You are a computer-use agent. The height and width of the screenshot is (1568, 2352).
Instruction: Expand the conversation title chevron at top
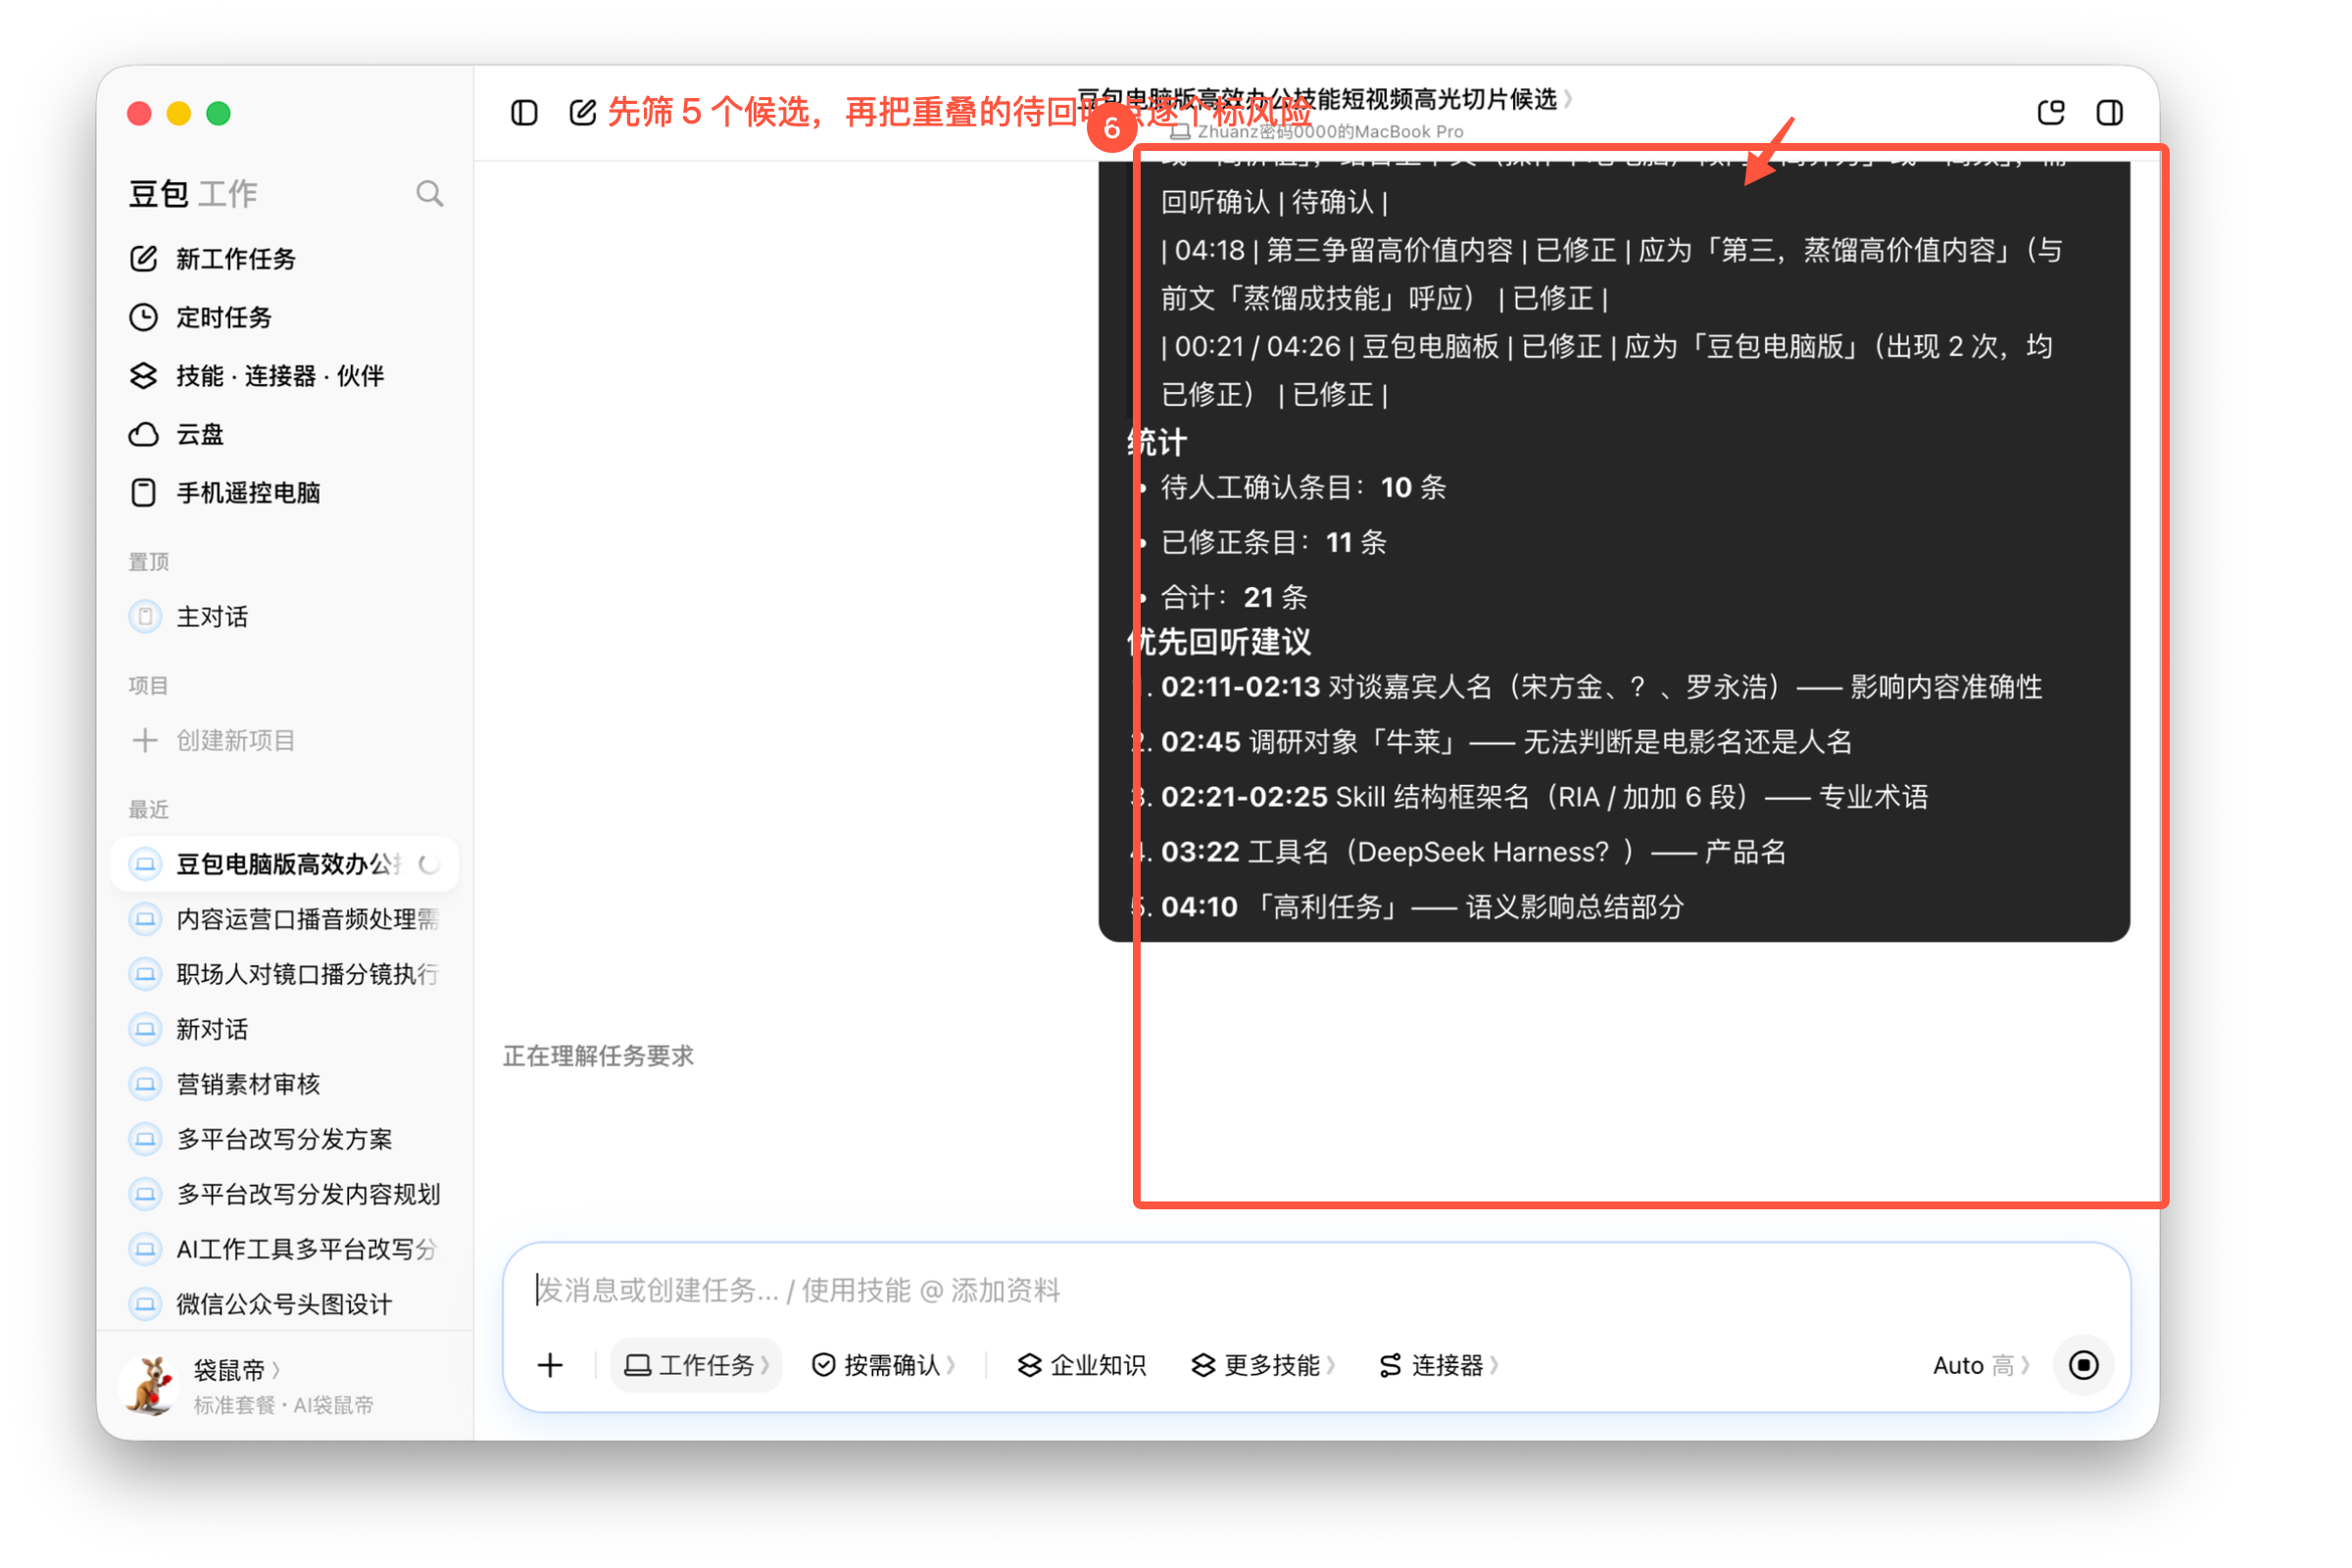(1567, 98)
